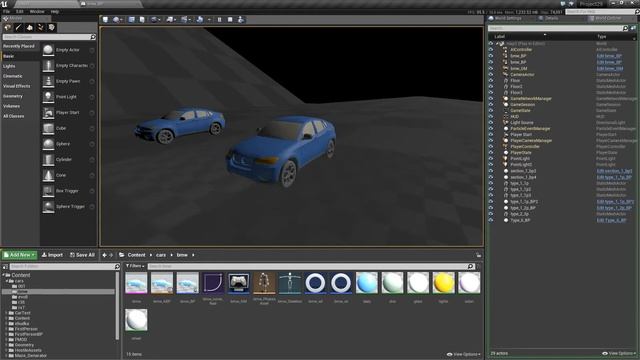Open the Filters dropdown

pos(135,266)
